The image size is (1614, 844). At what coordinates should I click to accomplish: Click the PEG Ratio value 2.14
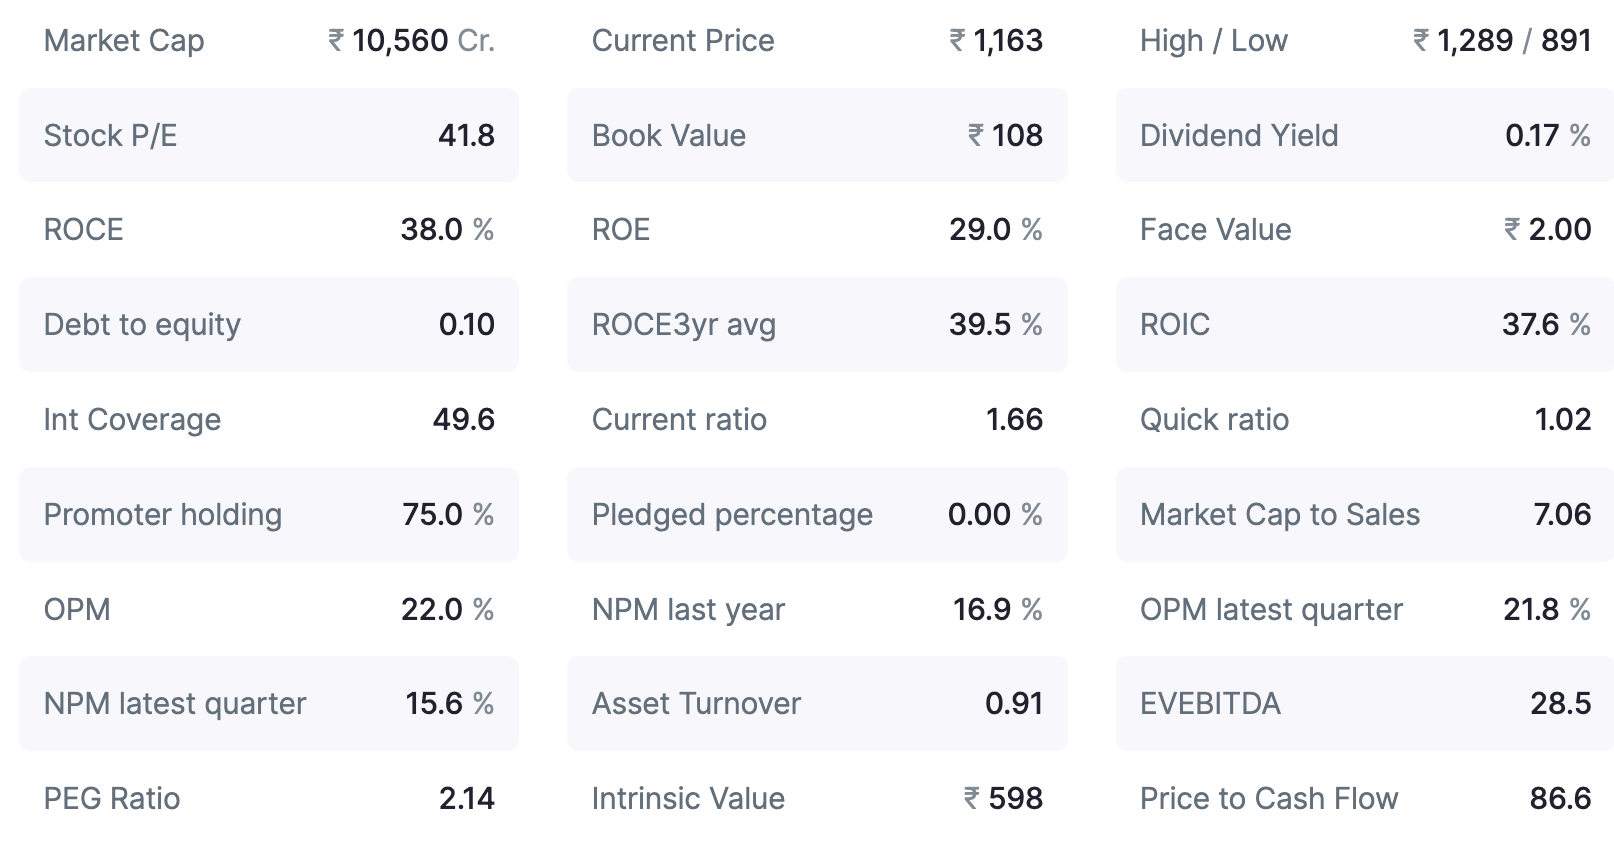tap(466, 799)
